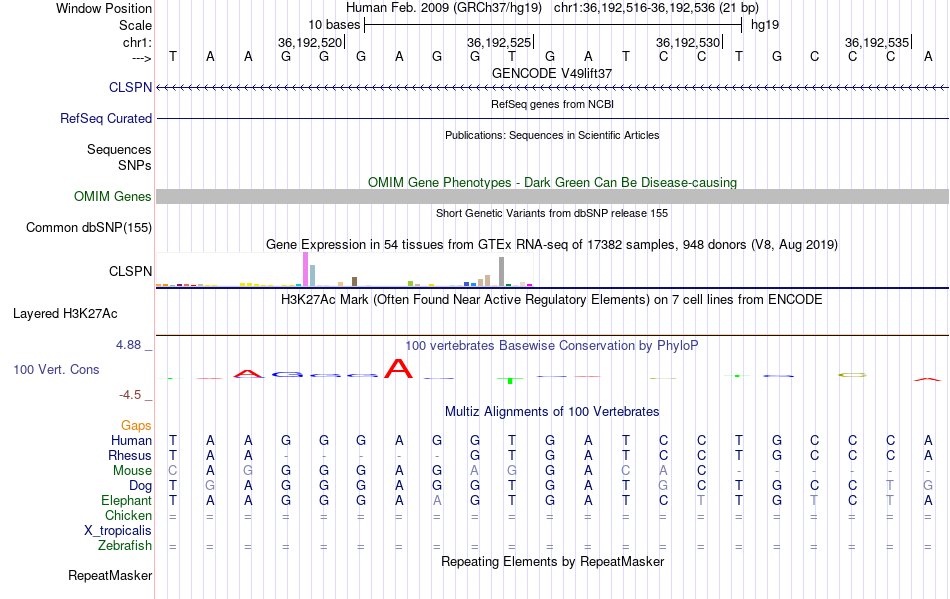Select the Dog species row label
This screenshot has width=950, height=599.
[141, 485]
